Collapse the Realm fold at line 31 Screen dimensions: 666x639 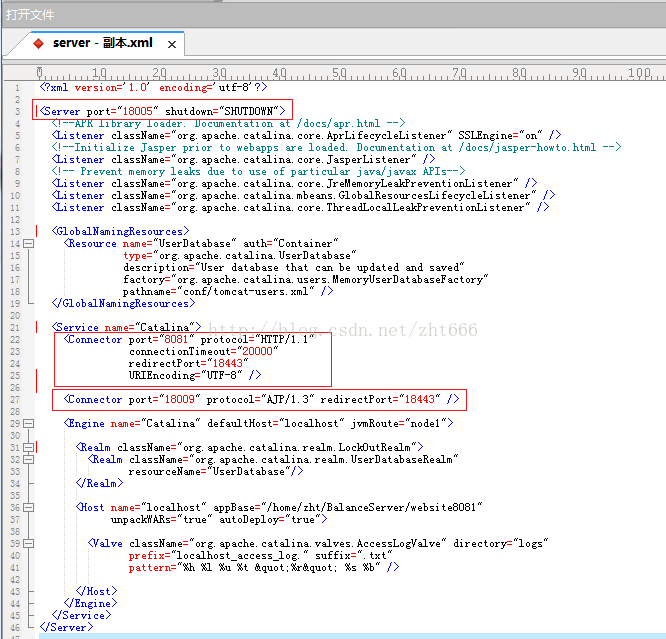[x=28, y=447]
